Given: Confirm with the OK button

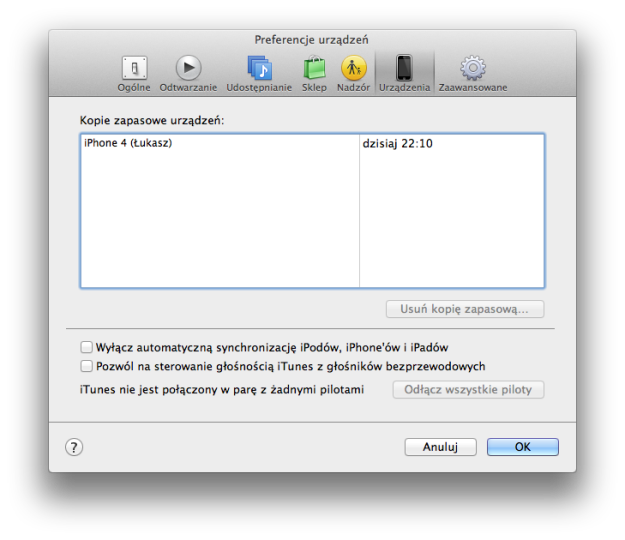Looking at the screenshot, I should 523,447.
